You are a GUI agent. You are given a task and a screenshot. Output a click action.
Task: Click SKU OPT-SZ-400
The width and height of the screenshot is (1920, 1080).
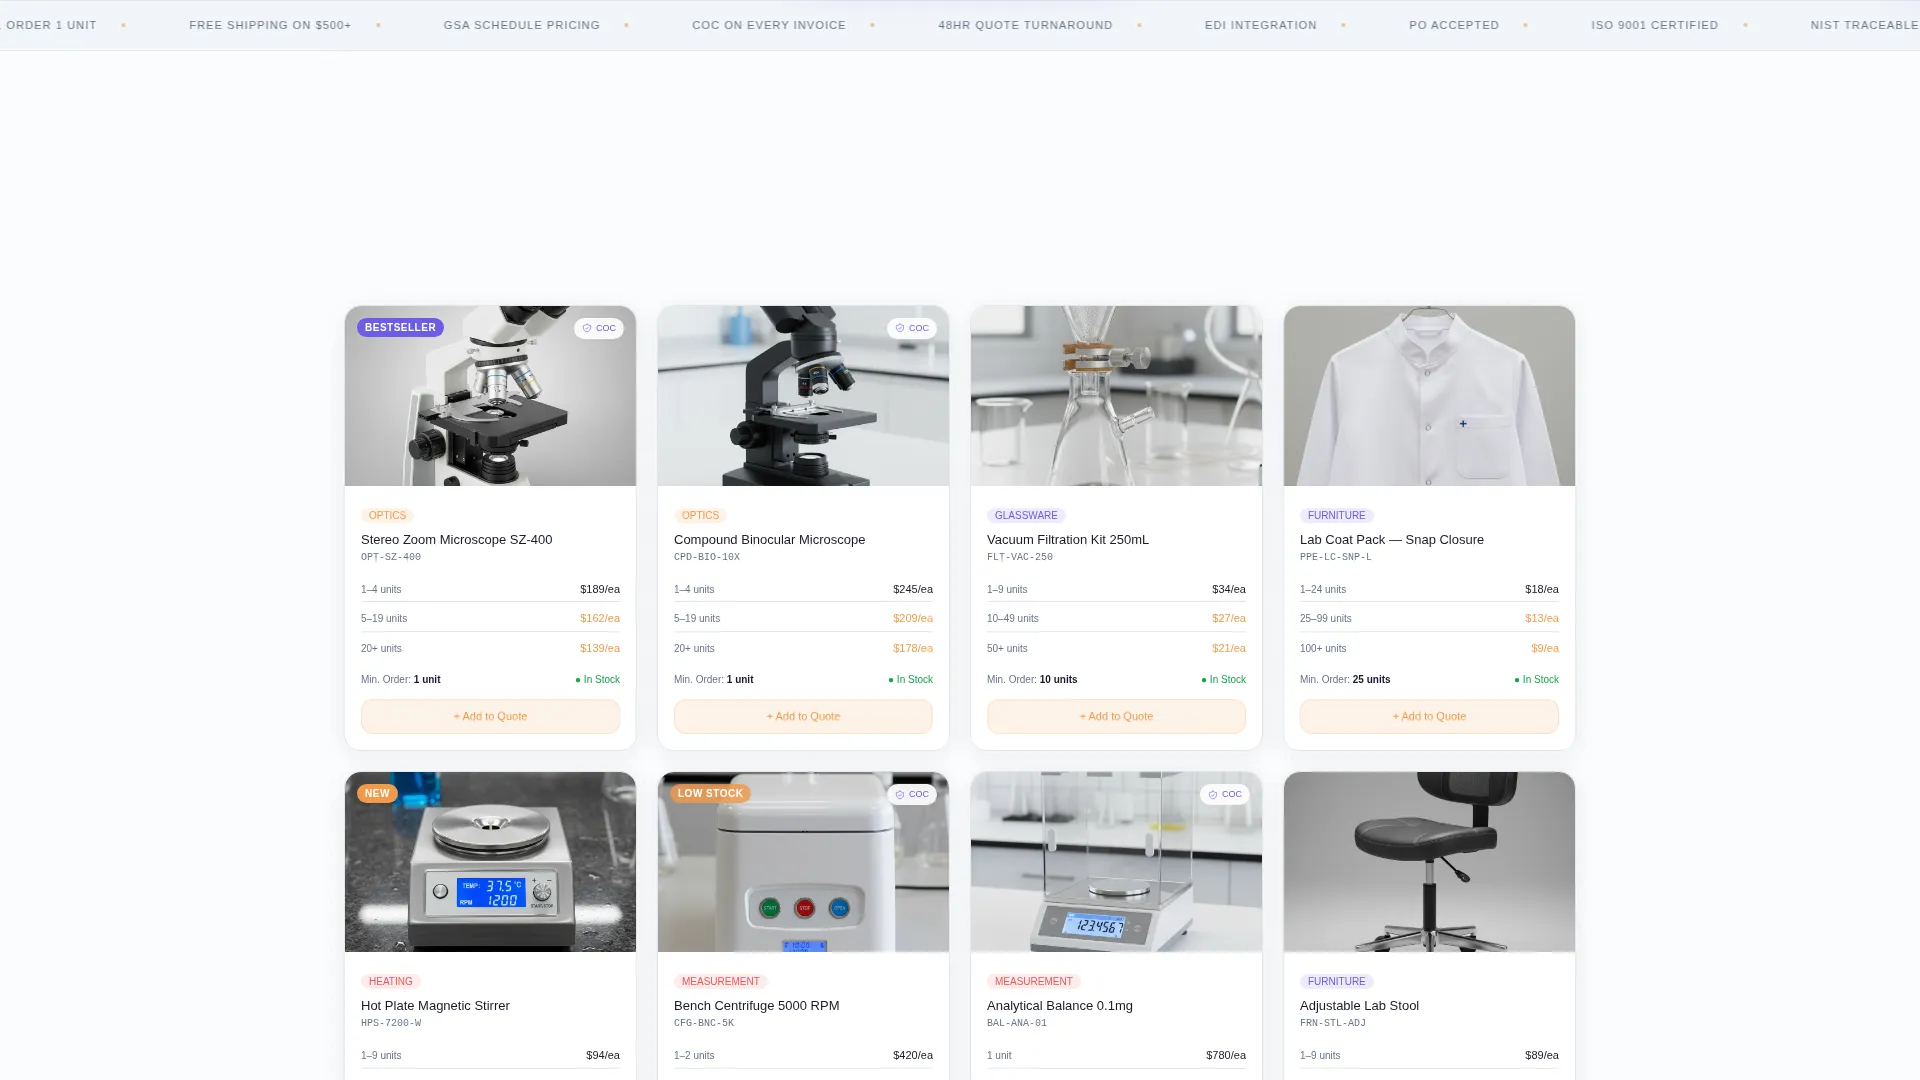[391, 557]
